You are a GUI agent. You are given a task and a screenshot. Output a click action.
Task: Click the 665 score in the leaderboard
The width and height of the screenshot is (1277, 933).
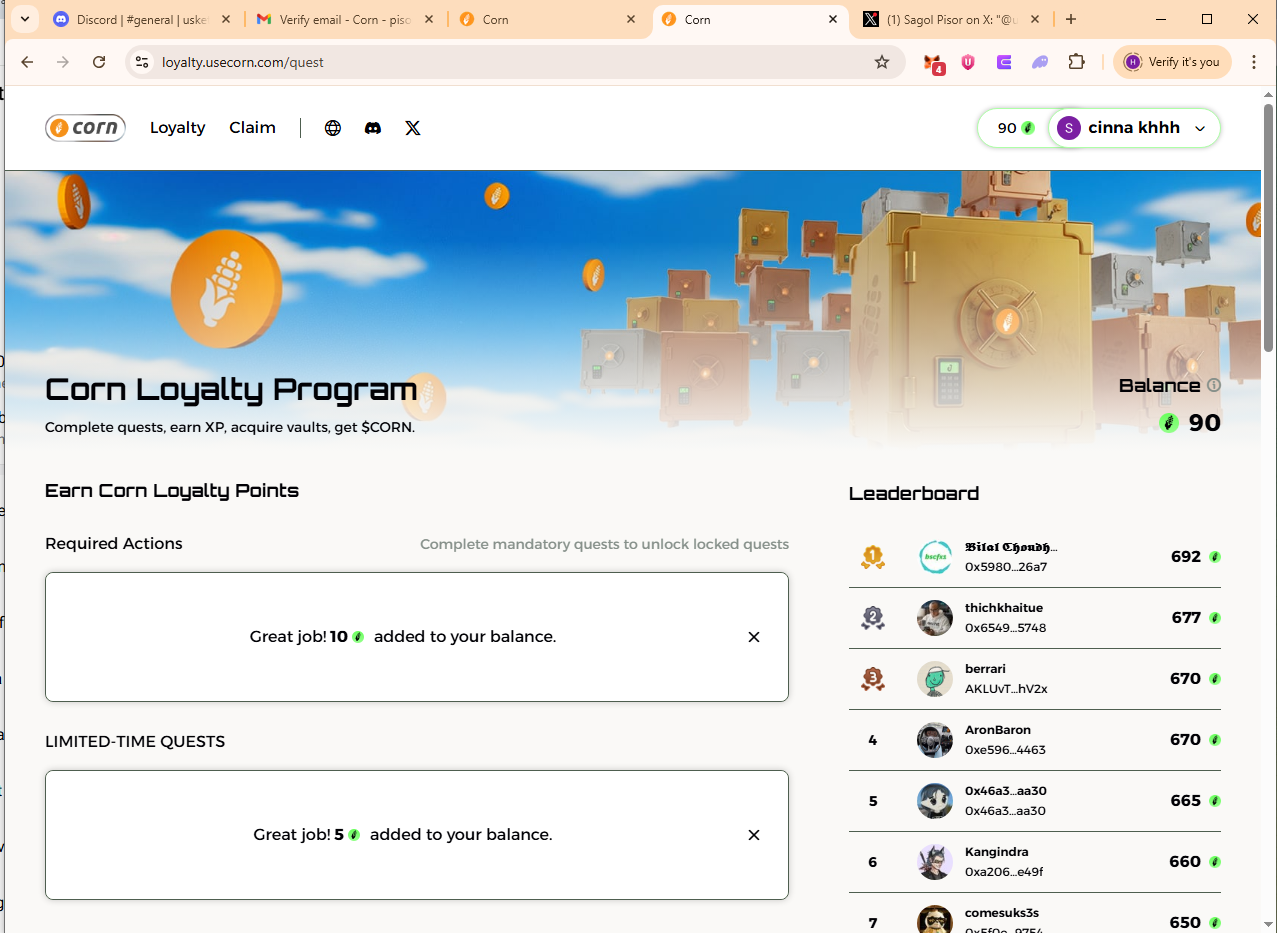click(1186, 801)
